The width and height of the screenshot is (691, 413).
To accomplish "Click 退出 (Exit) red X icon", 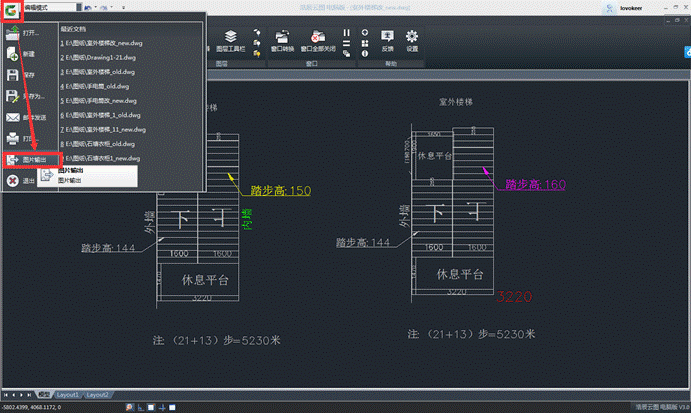I will click(14, 181).
